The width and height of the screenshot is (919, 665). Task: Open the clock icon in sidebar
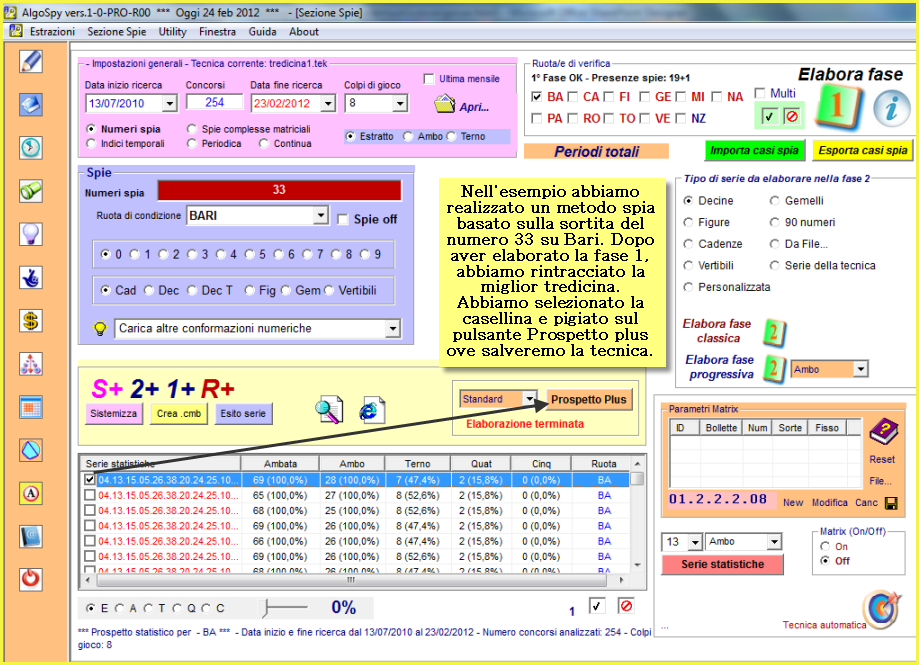[30, 148]
